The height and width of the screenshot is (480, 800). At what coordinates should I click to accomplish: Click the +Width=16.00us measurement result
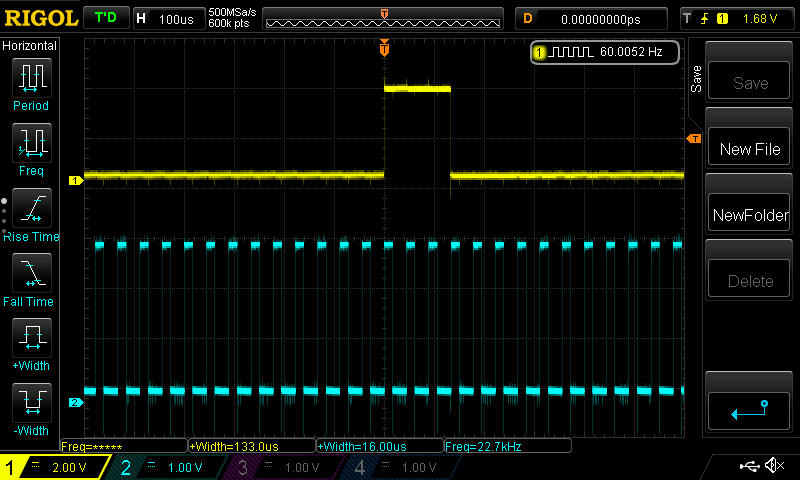coord(380,446)
